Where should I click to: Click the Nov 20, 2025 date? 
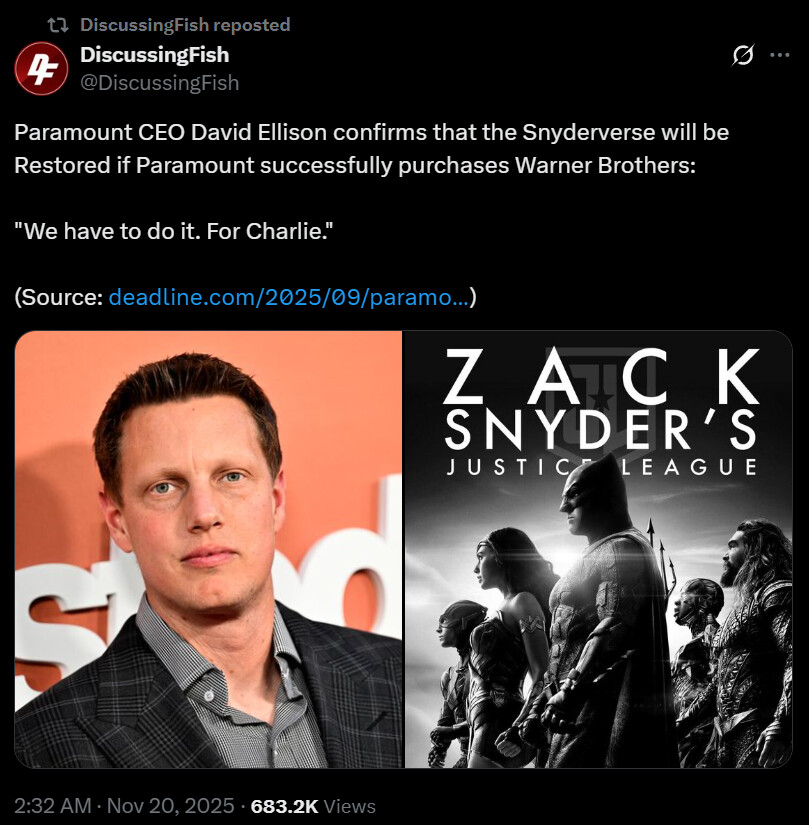[x=170, y=806]
